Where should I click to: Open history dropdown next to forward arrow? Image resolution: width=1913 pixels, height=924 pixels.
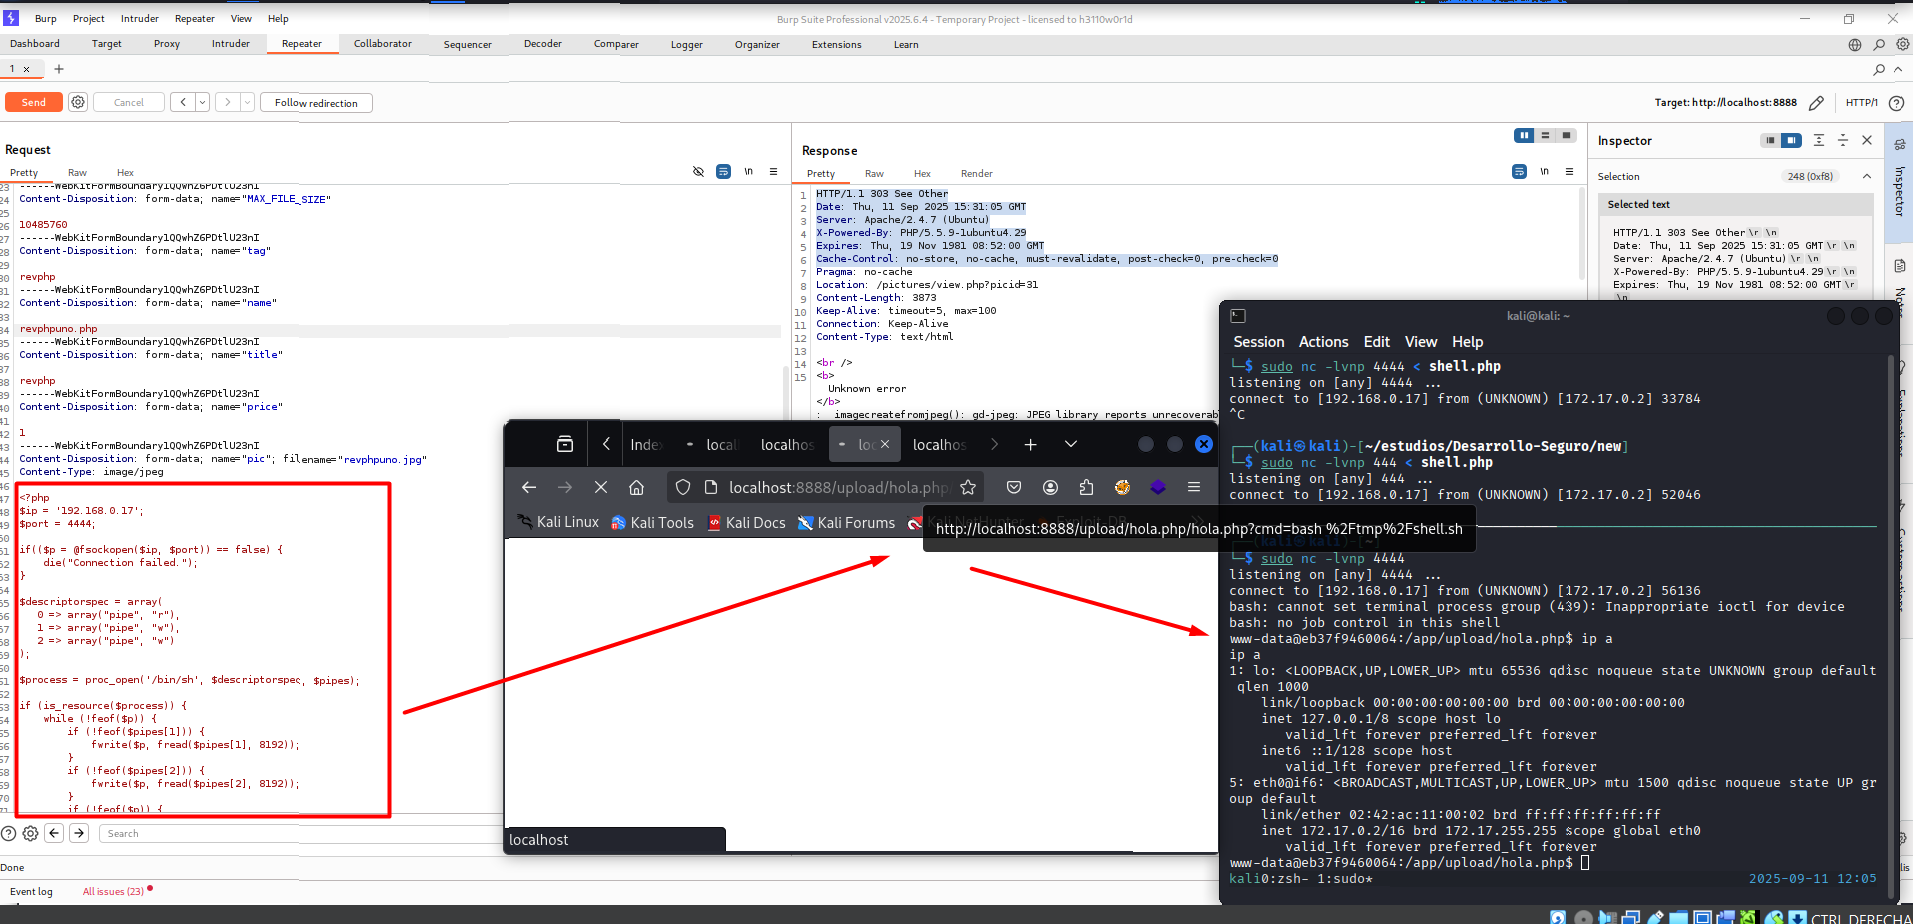coord(247,102)
